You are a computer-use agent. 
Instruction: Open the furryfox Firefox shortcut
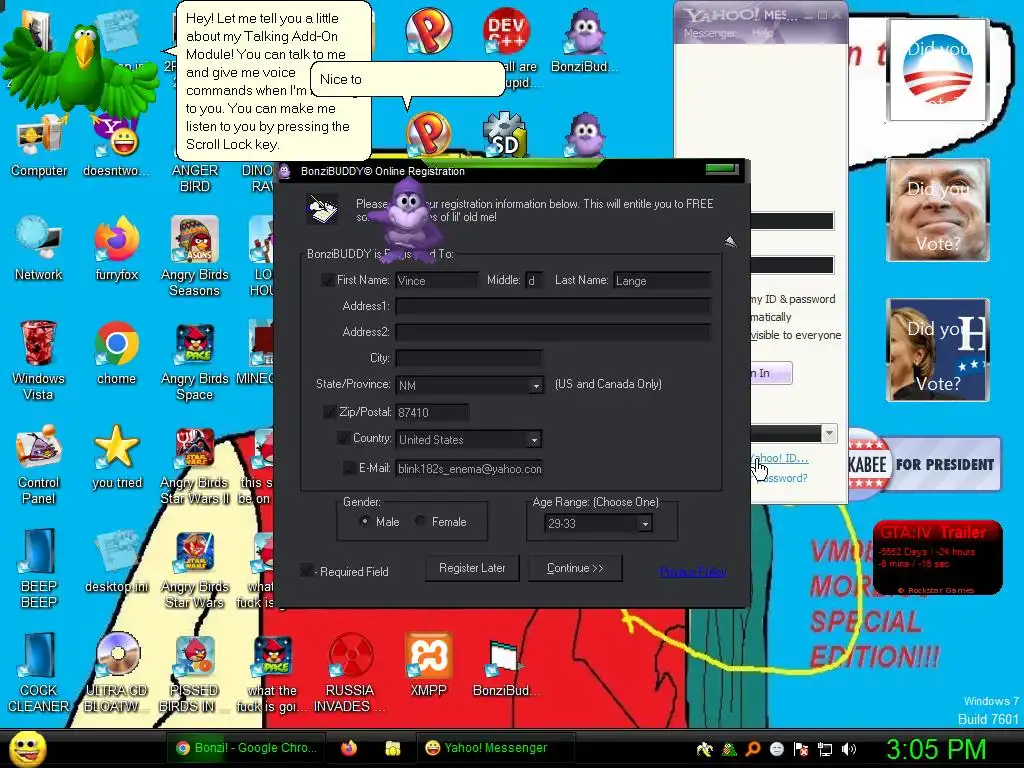tap(116, 248)
